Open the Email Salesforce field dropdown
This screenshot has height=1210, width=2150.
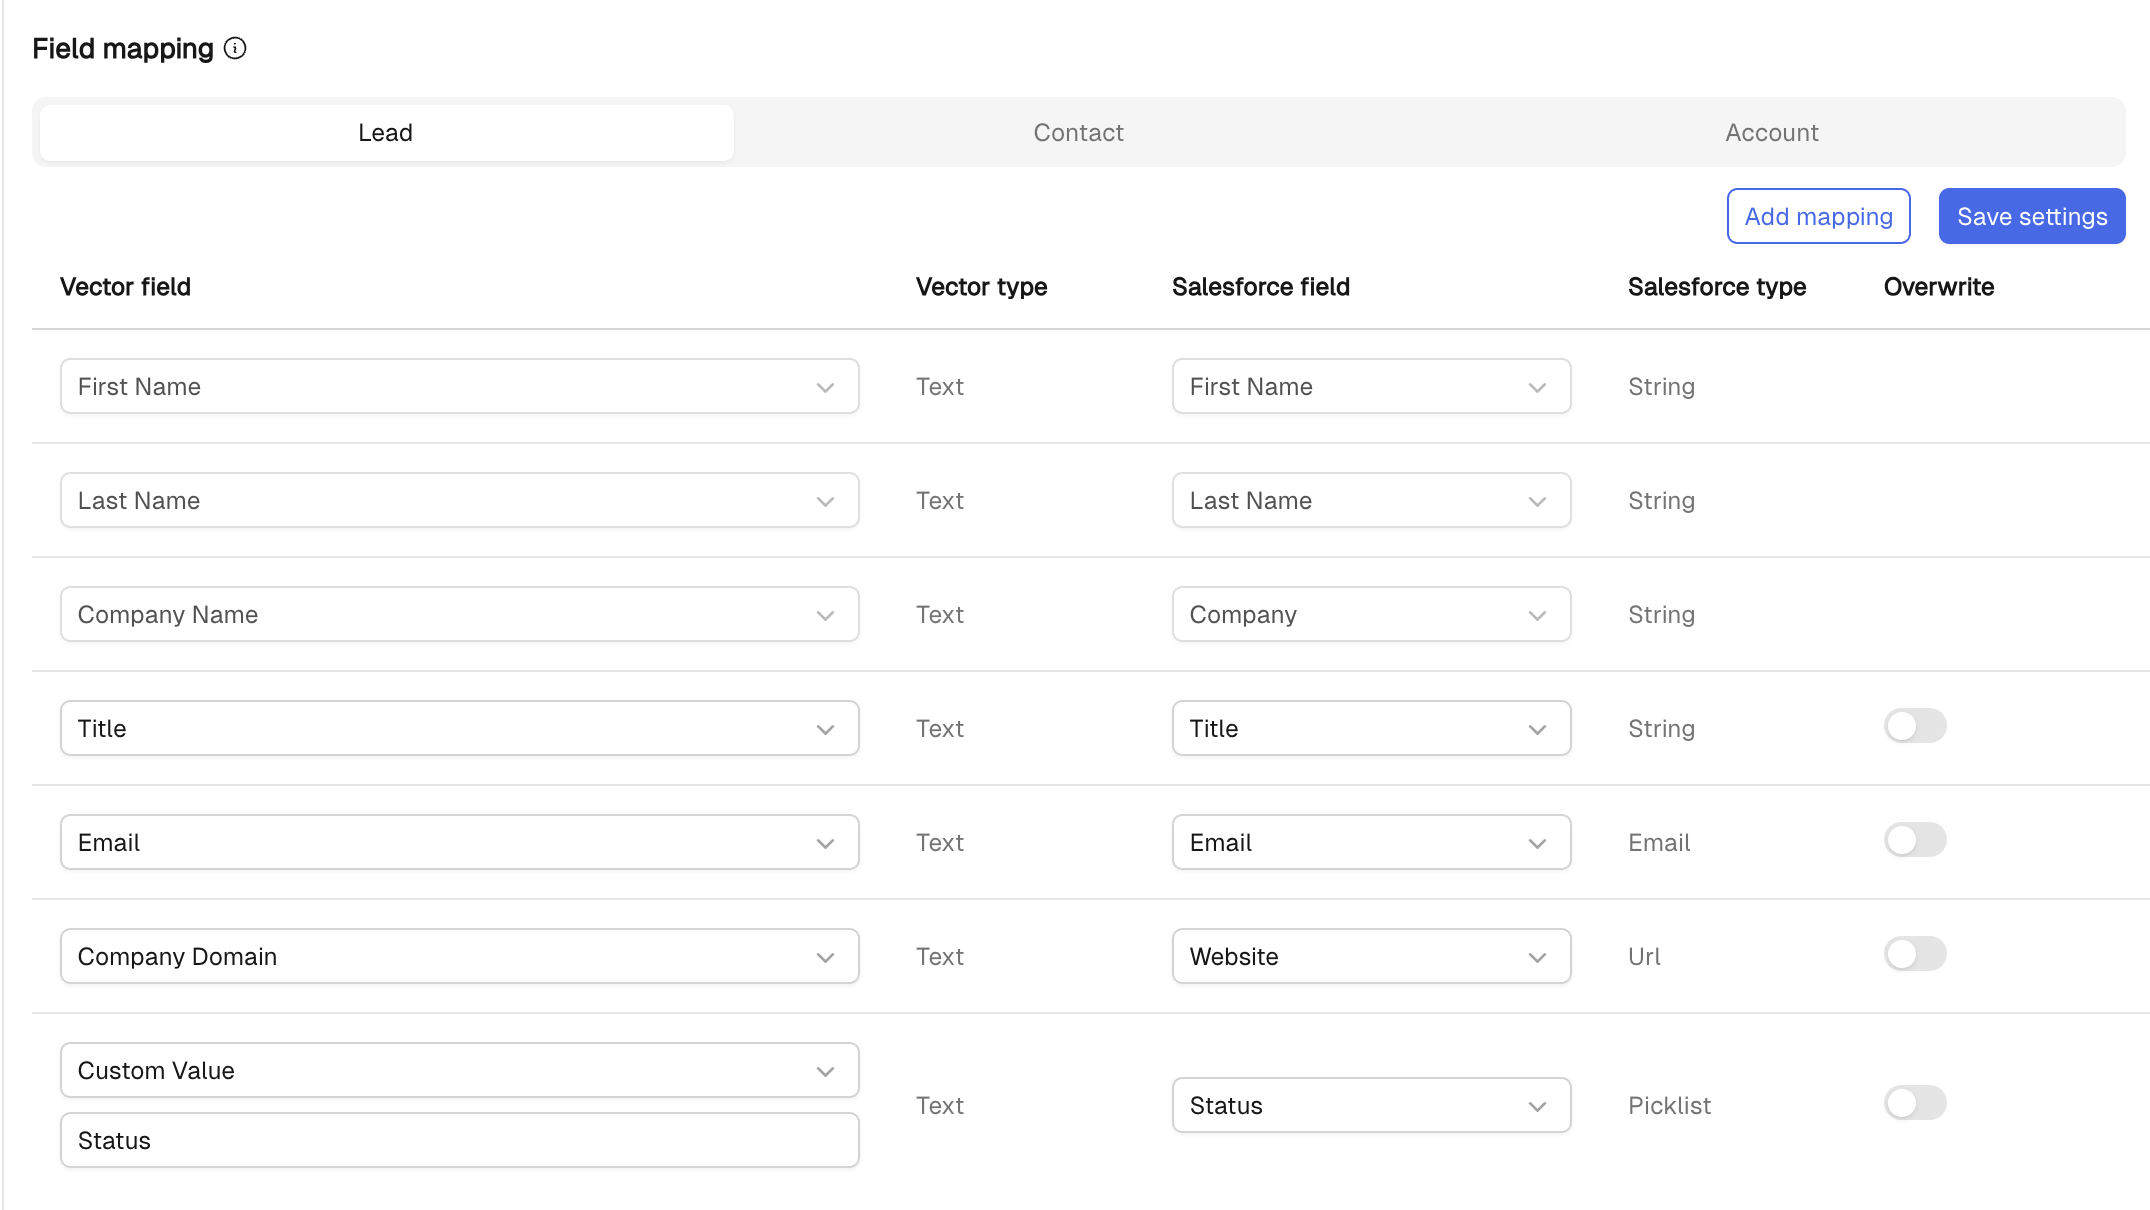1370,843
